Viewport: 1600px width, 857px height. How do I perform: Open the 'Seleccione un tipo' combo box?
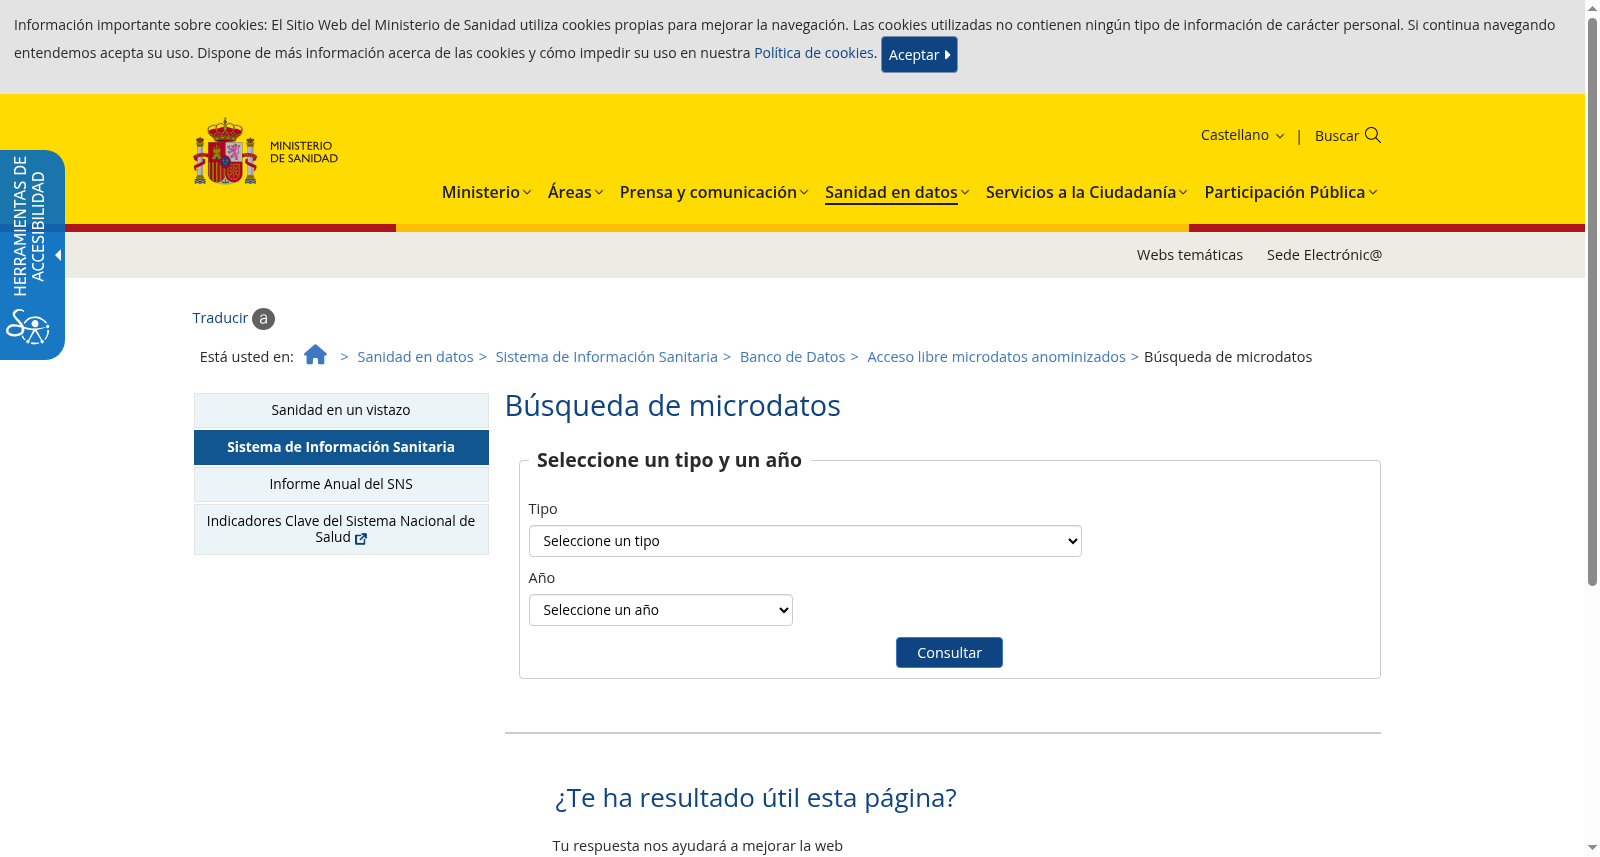click(x=805, y=541)
